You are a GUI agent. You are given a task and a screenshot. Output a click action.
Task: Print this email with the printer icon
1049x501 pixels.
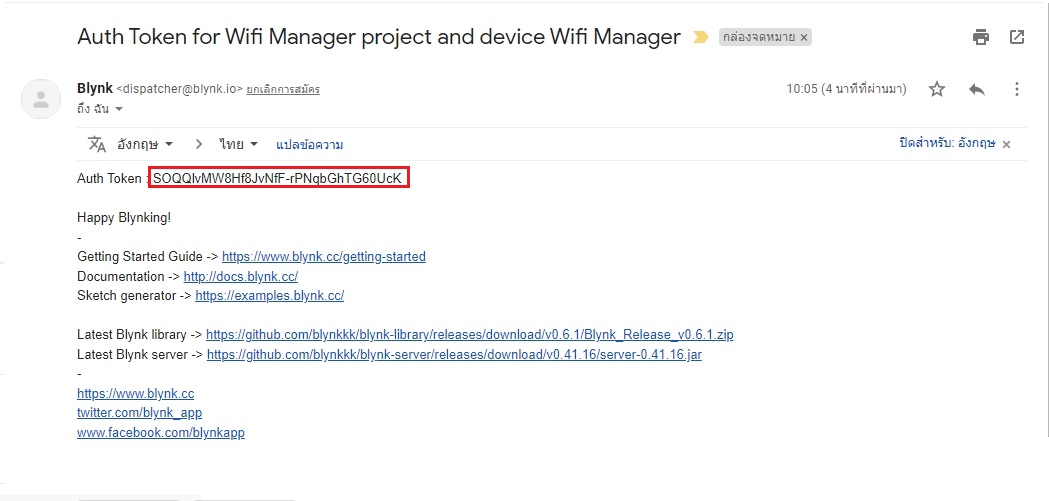981,37
